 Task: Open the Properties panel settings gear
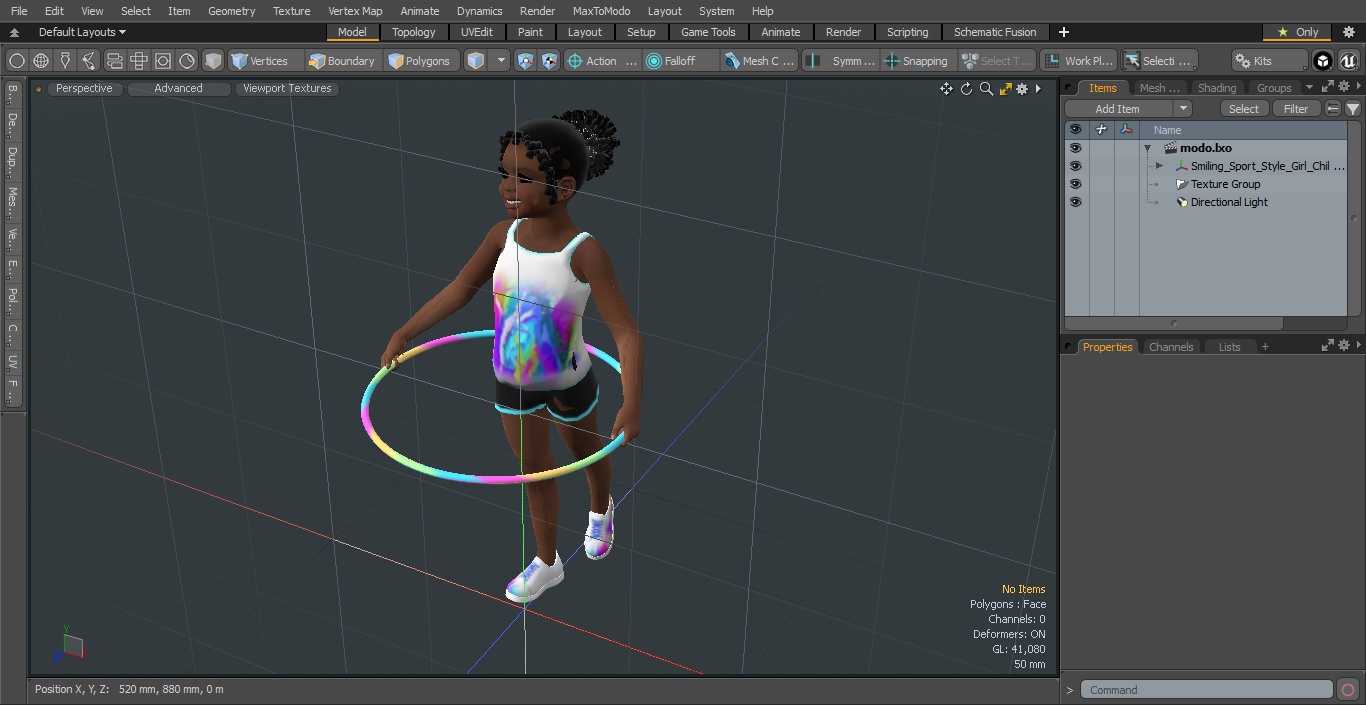[1343, 346]
